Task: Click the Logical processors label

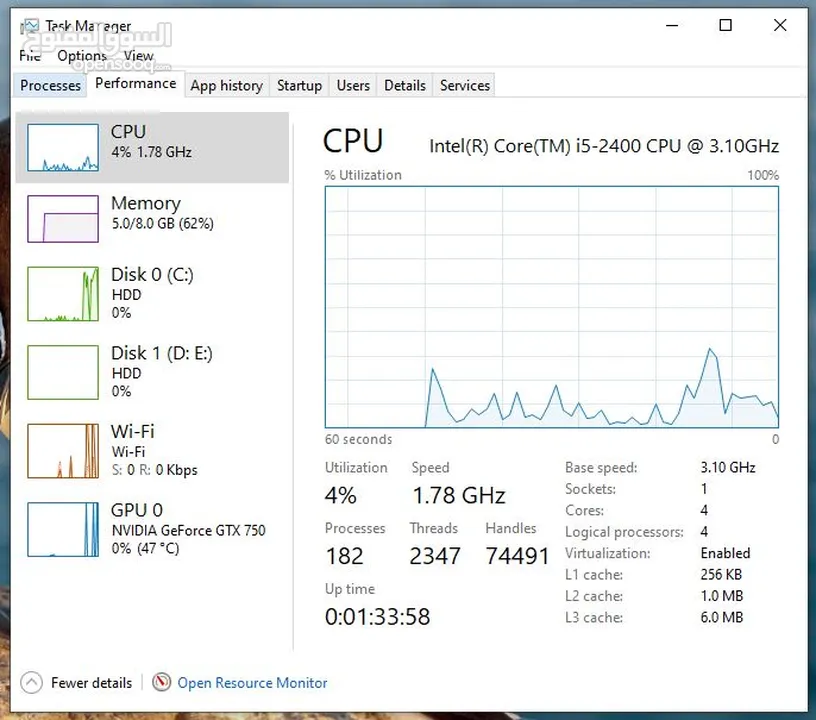Action: (624, 532)
